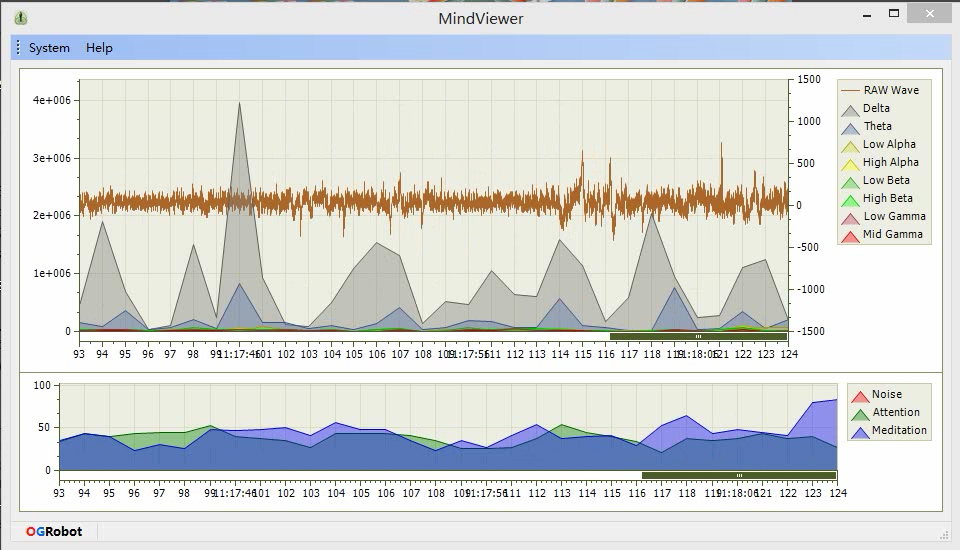Toggle the Meditation series legend entry
Image resolution: width=960 pixels, height=550 pixels.
[x=889, y=431]
